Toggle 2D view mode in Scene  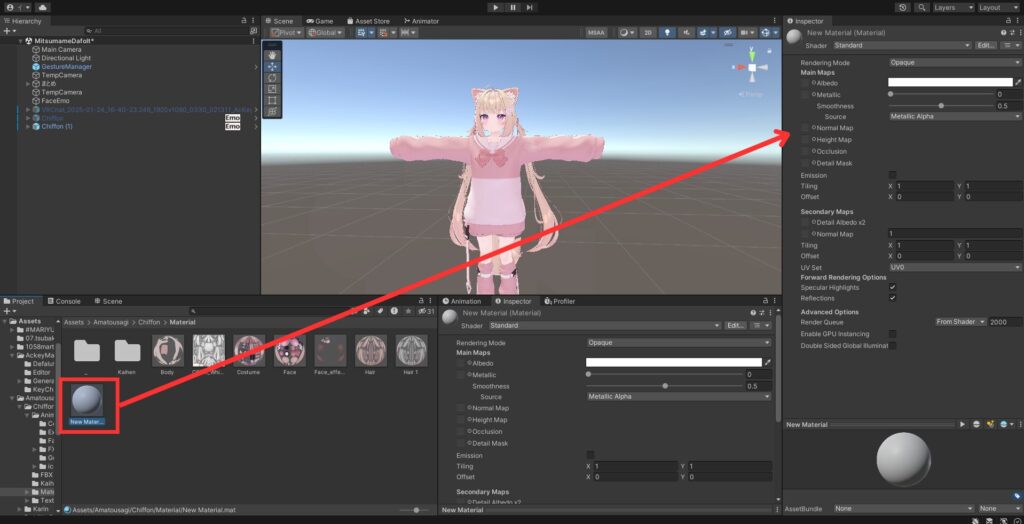[x=648, y=32]
